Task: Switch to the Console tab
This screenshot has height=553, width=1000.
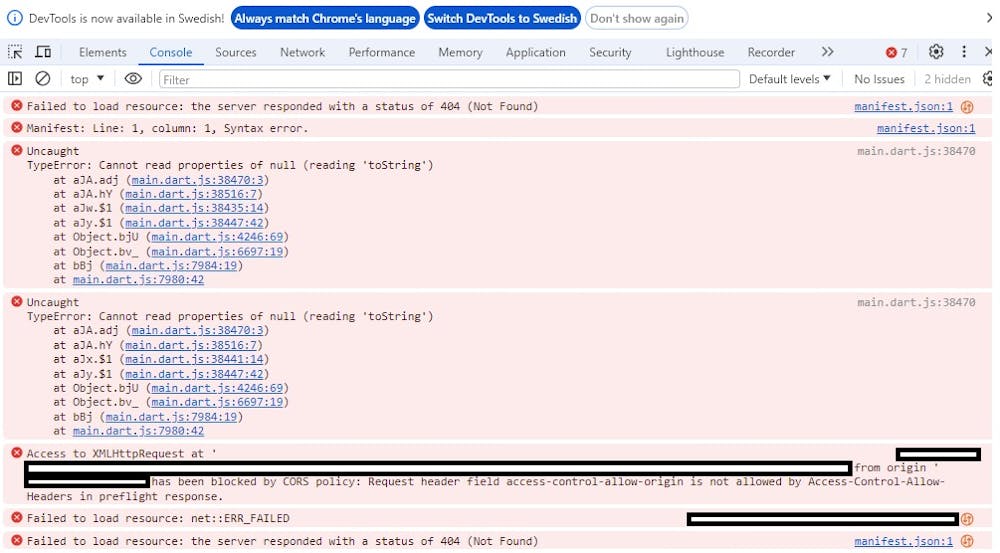Action: [x=170, y=52]
